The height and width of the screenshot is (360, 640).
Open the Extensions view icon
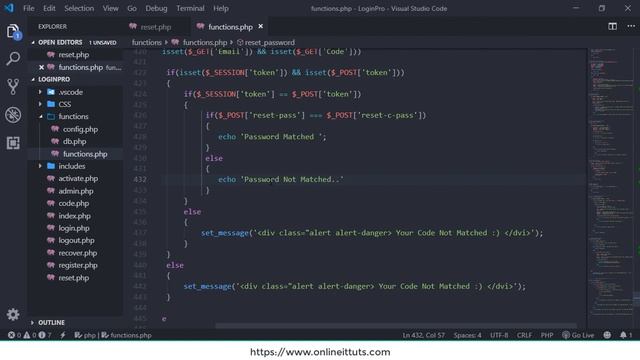click(13, 143)
